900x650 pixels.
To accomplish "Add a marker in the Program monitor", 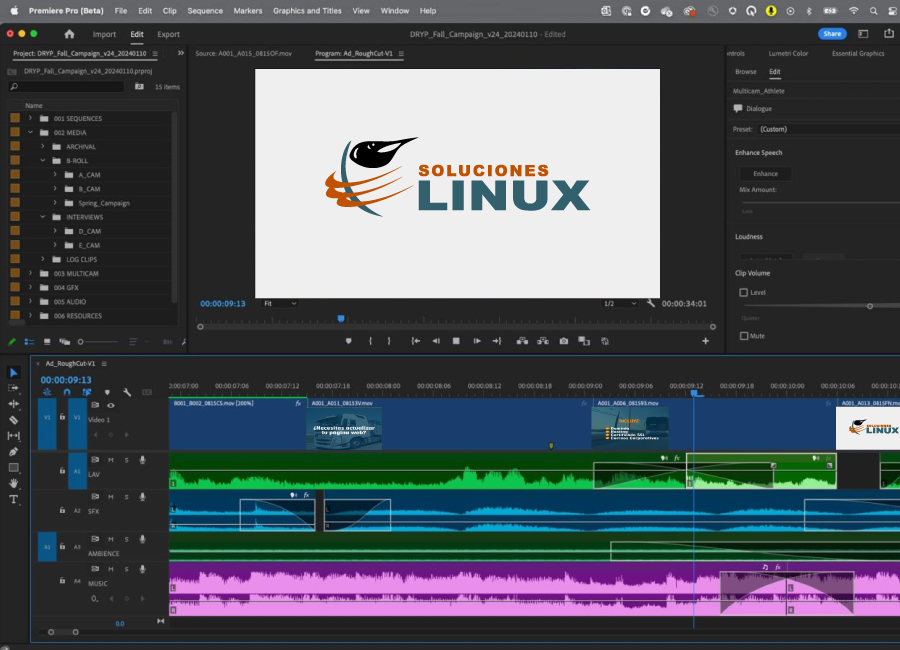I will 349,341.
